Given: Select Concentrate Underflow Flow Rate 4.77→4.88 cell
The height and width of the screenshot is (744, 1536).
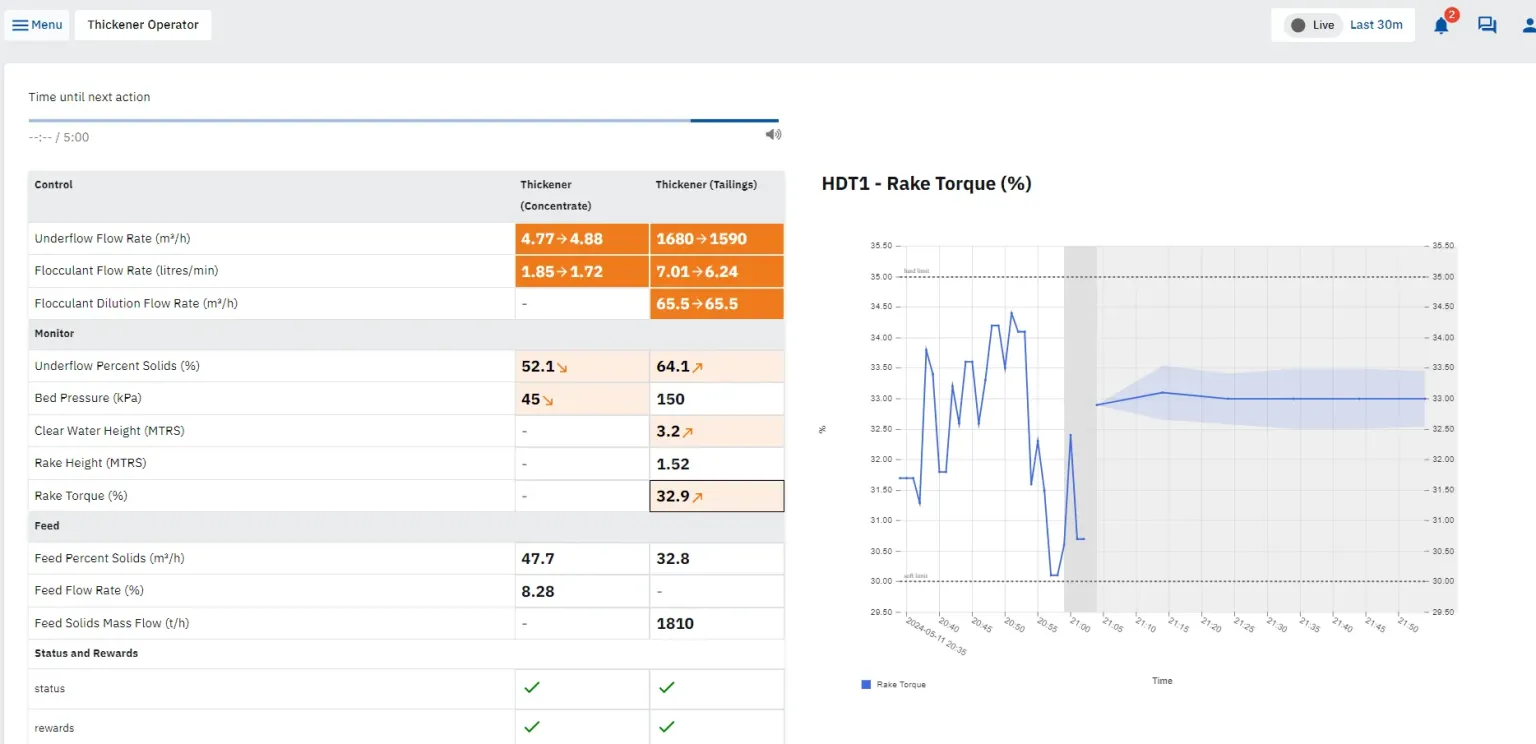Looking at the screenshot, I should click(x=582, y=239).
